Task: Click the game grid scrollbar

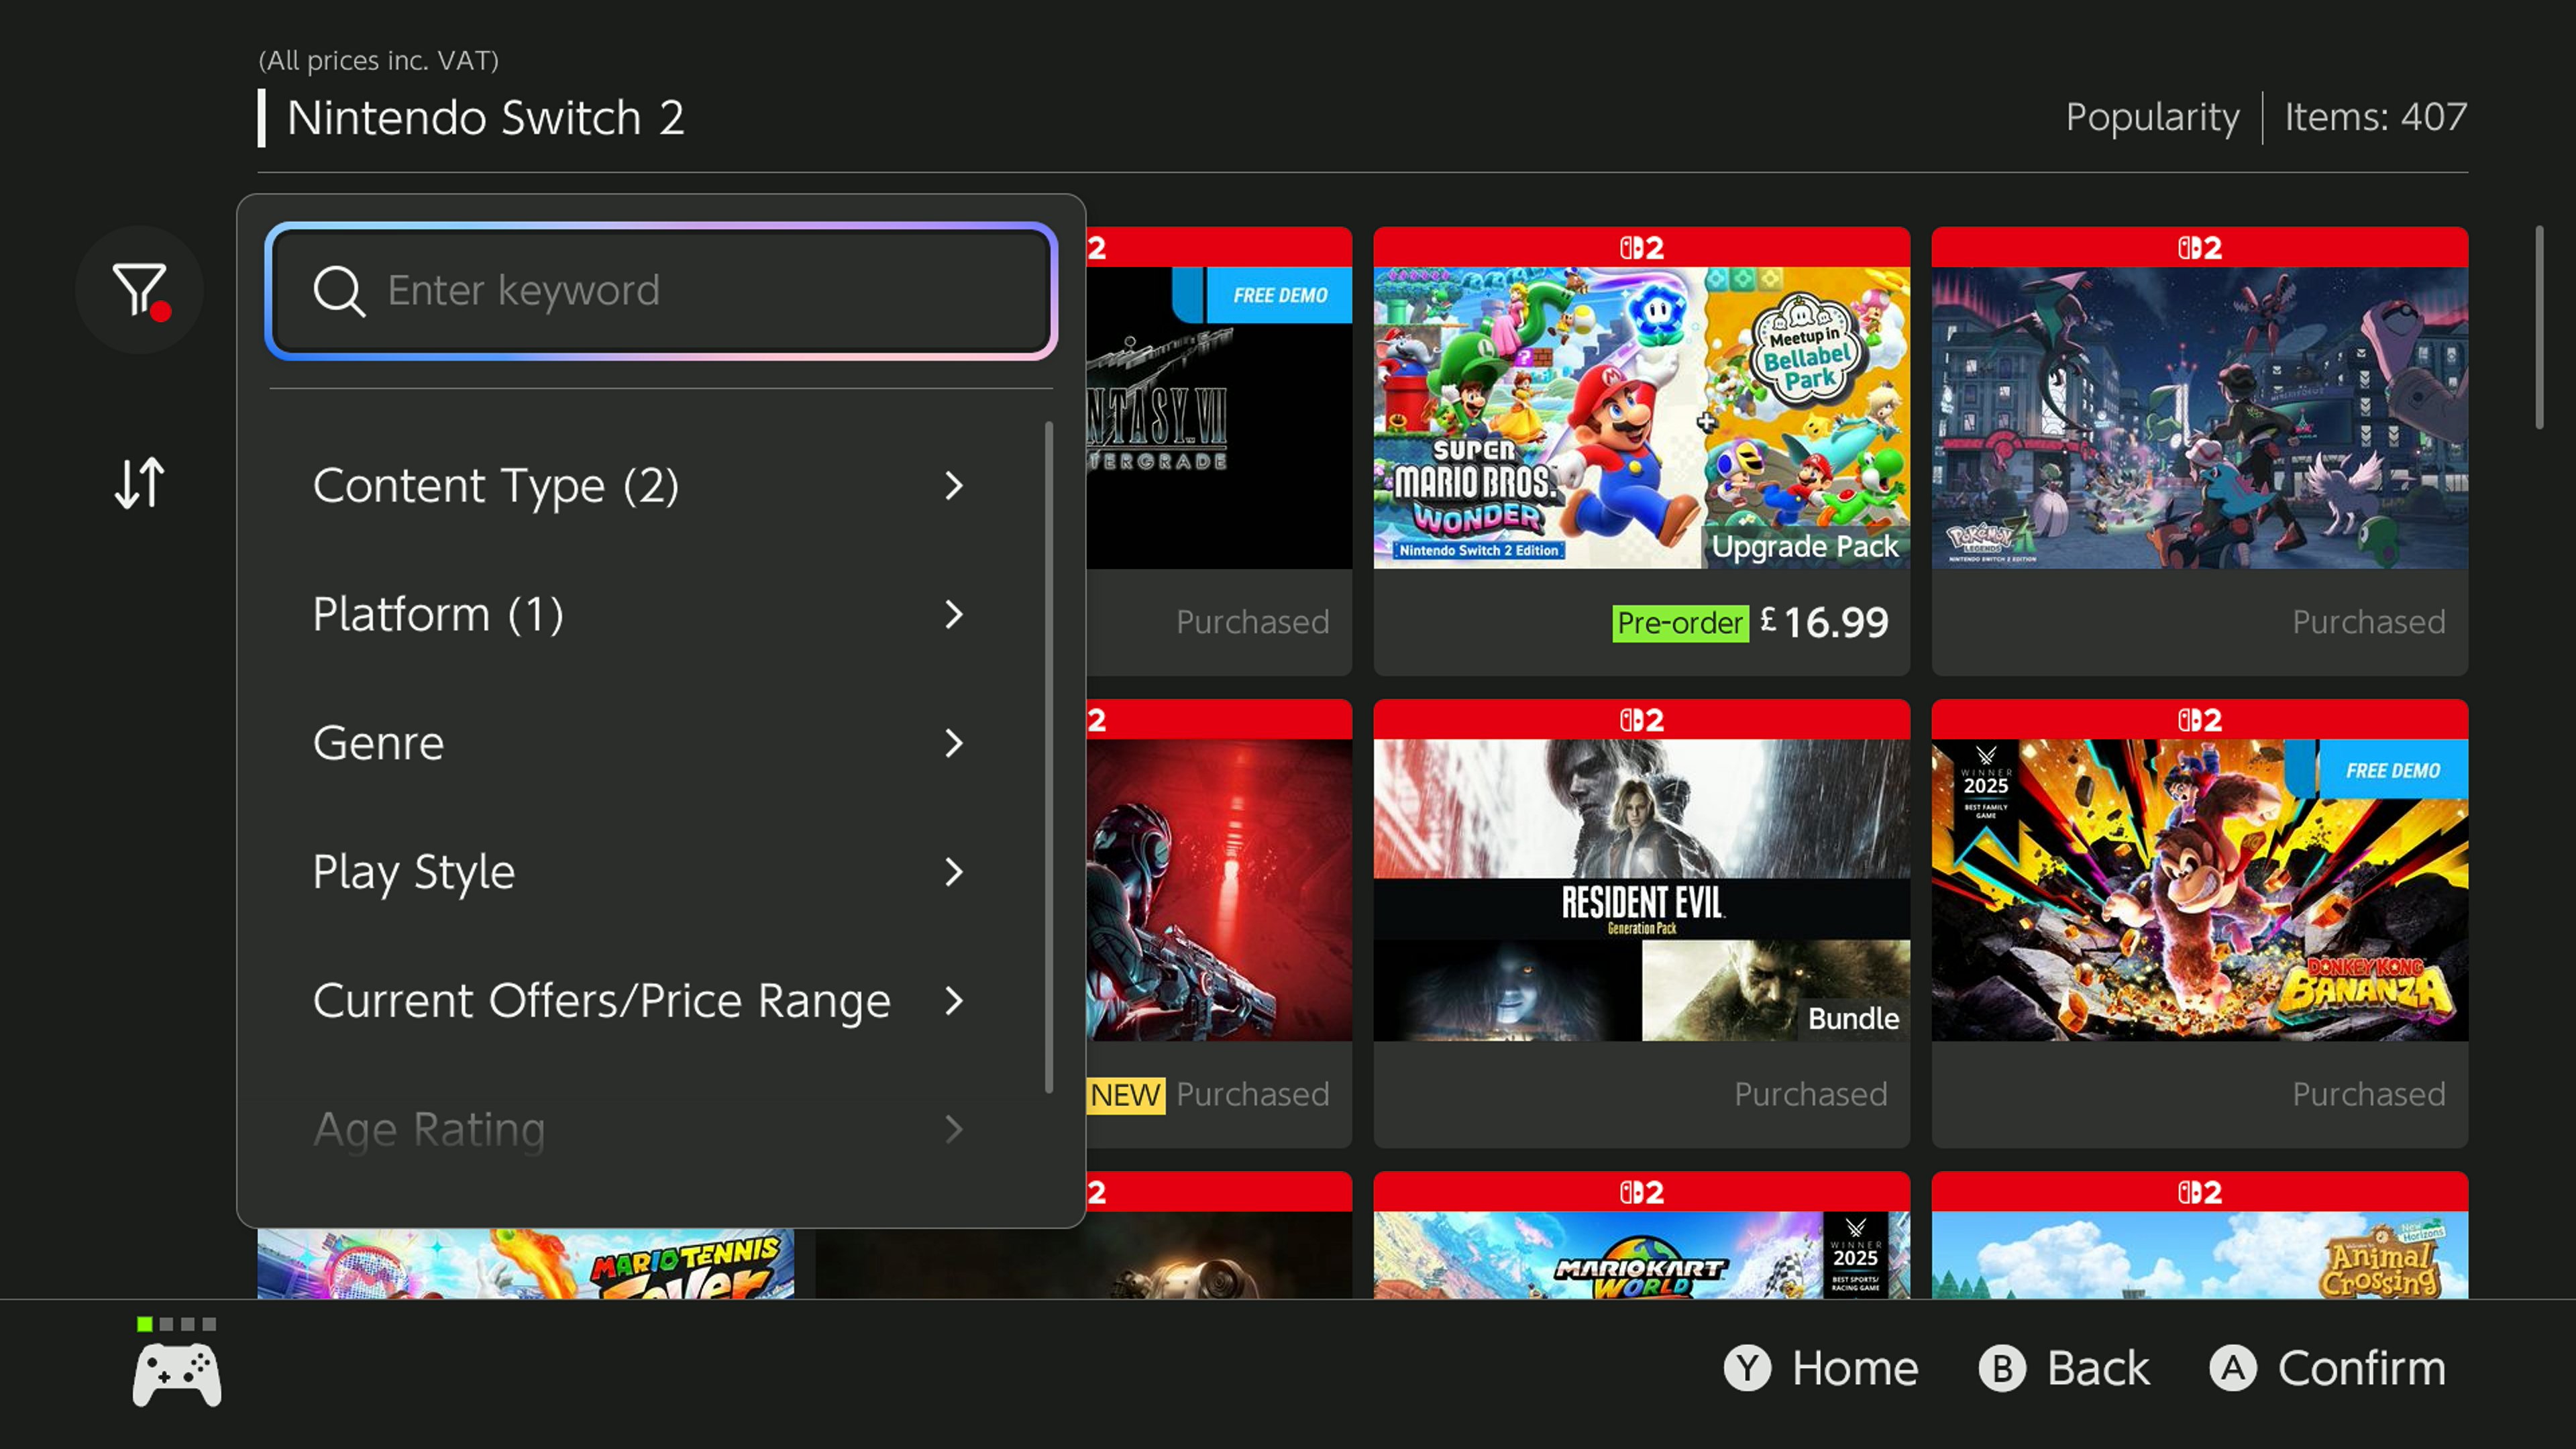Action: [2539, 328]
